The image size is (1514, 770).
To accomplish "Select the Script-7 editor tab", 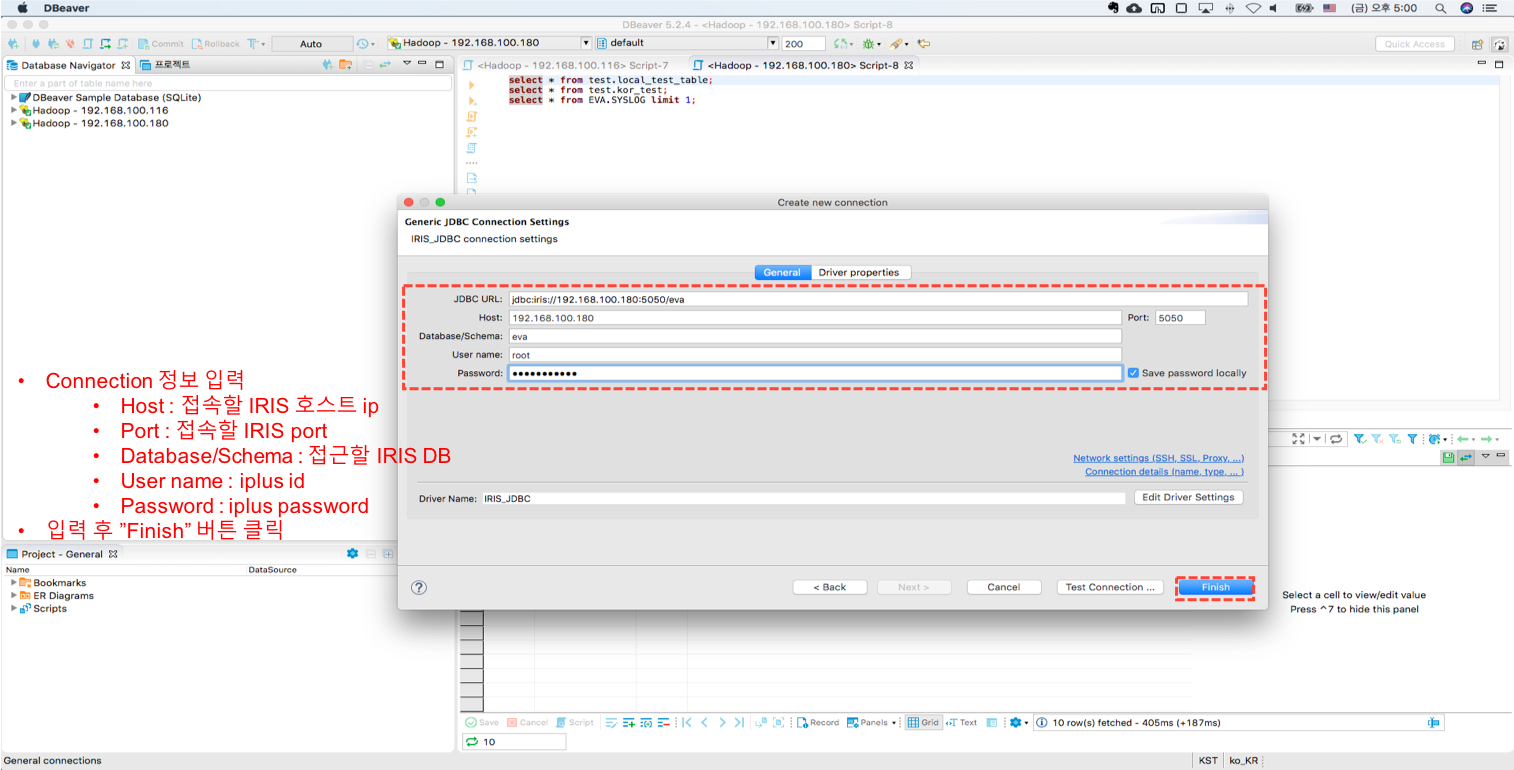I will click(x=565, y=65).
